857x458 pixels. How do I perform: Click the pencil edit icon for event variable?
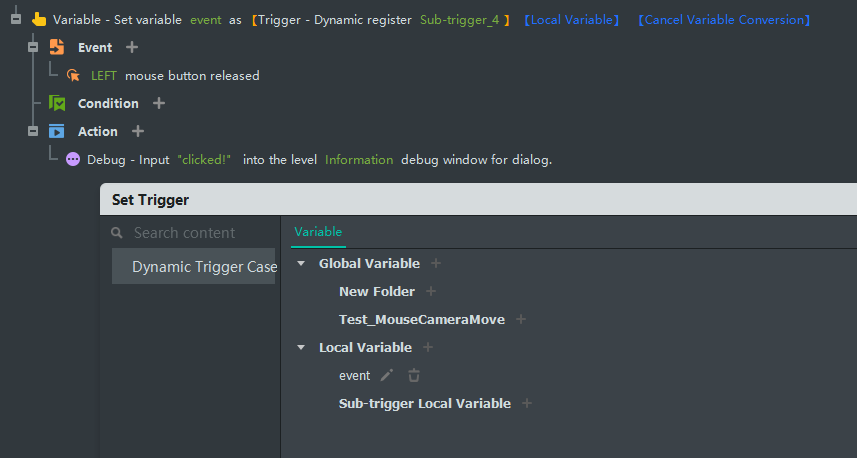pos(388,375)
